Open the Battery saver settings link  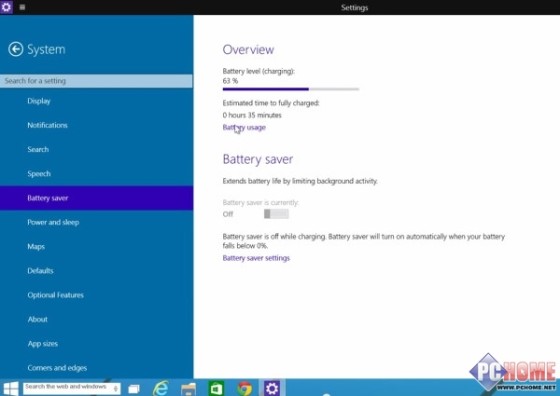tap(256, 258)
